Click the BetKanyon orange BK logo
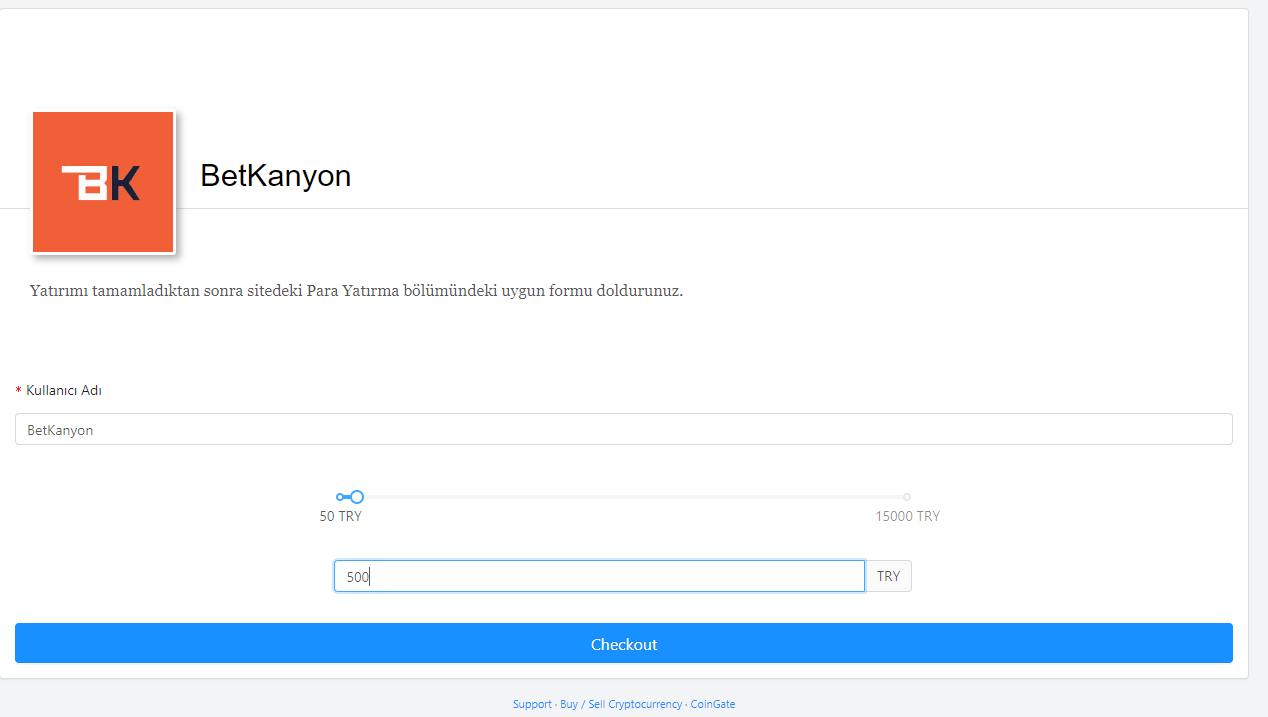 [103, 182]
